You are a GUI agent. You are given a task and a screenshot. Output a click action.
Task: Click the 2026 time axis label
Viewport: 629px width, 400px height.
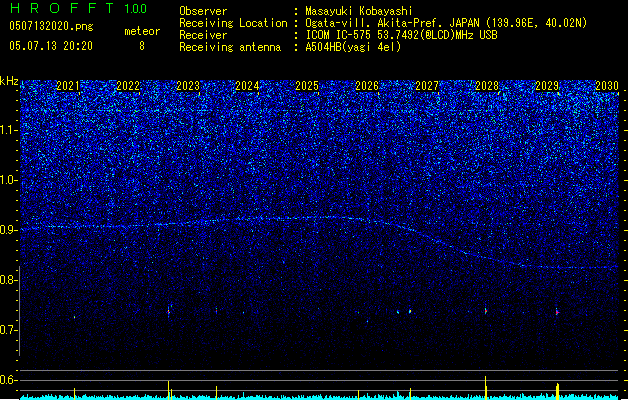pyautogui.click(x=367, y=86)
